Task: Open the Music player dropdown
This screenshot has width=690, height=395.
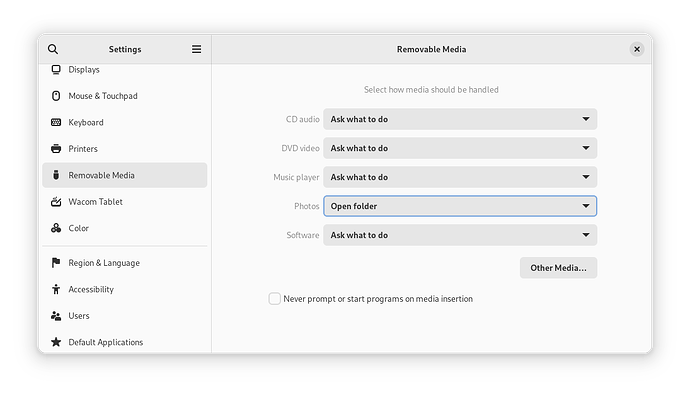Action: click(x=460, y=177)
